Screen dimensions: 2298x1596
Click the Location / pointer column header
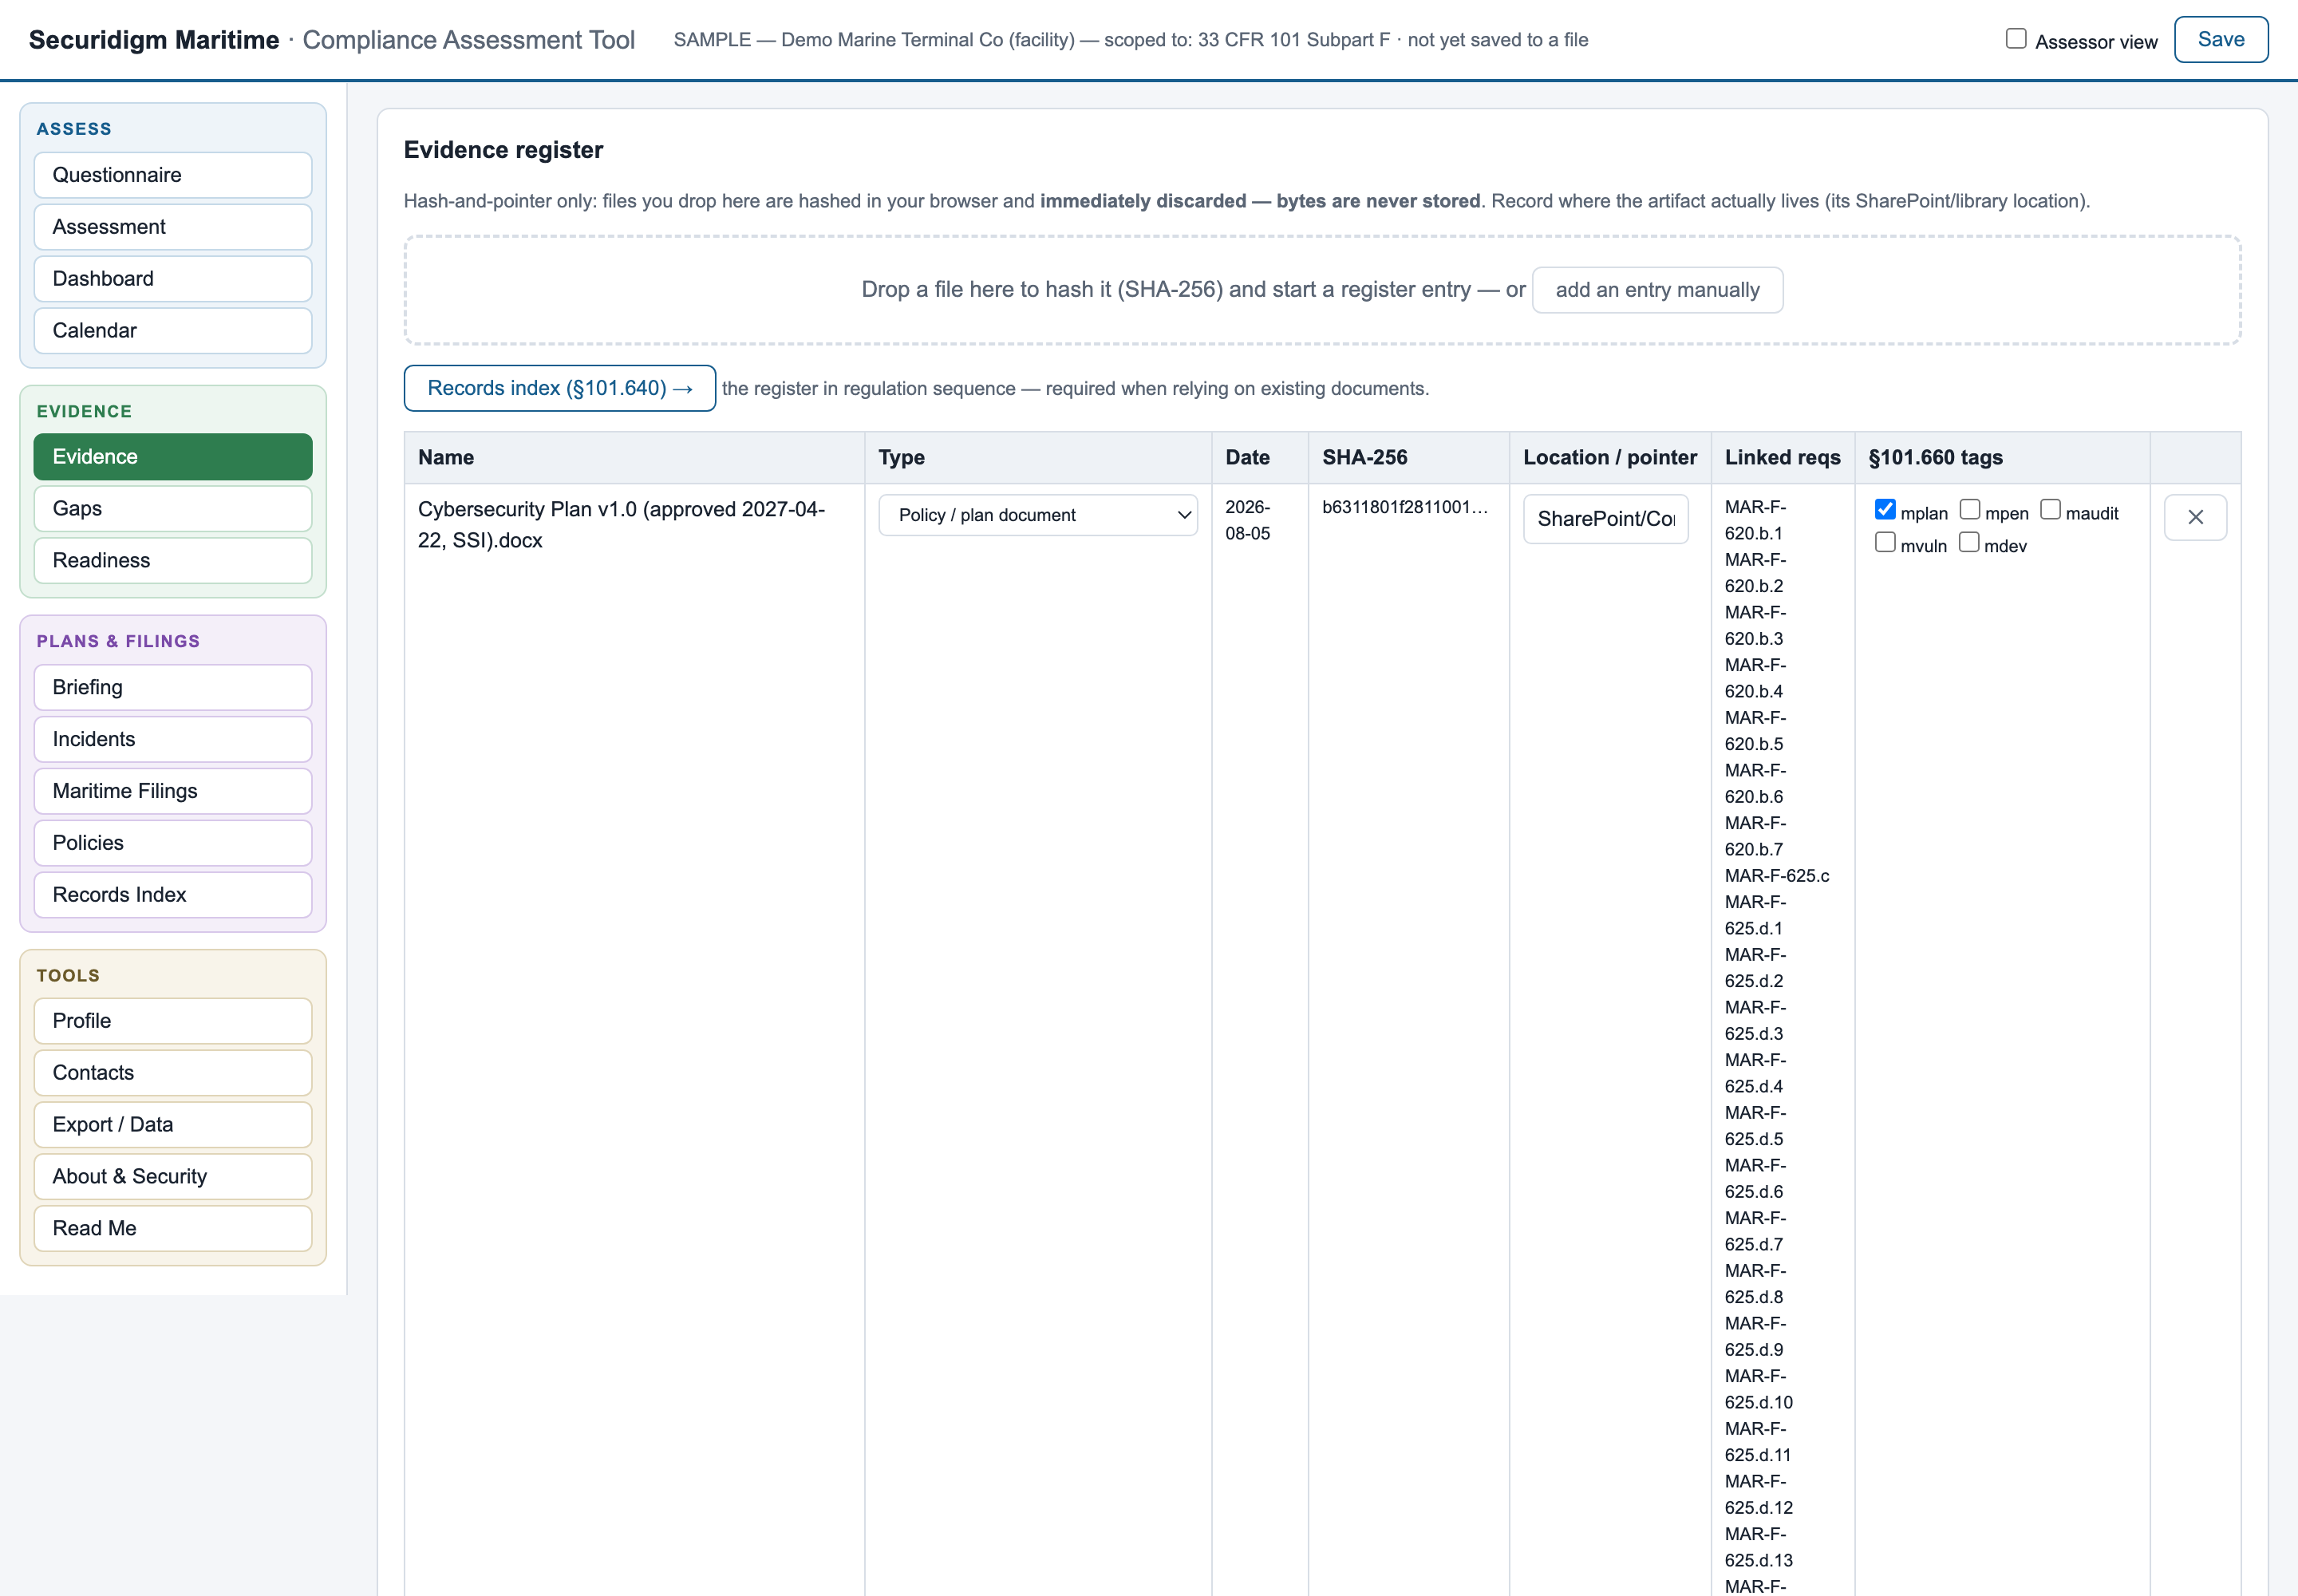(1609, 458)
